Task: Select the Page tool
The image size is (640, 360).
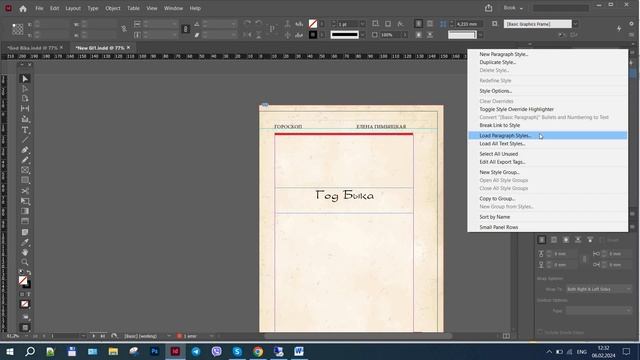Action: (x=25, y=98)
